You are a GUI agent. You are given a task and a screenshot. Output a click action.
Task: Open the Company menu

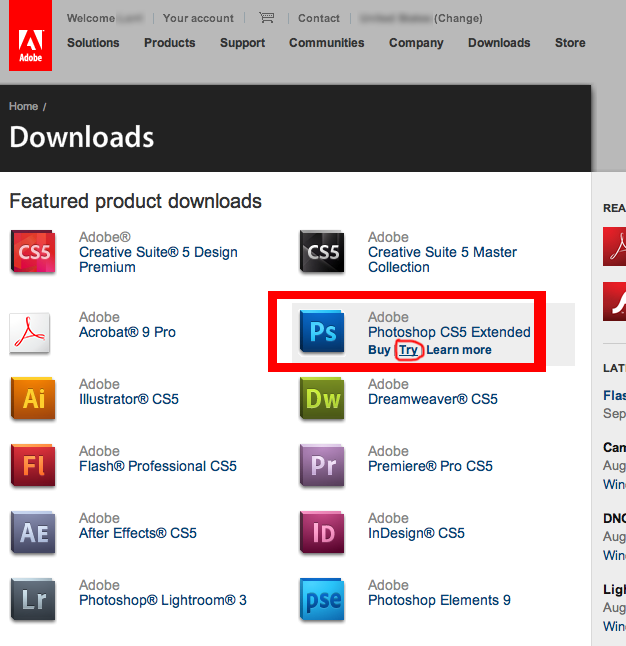point(416,43)
